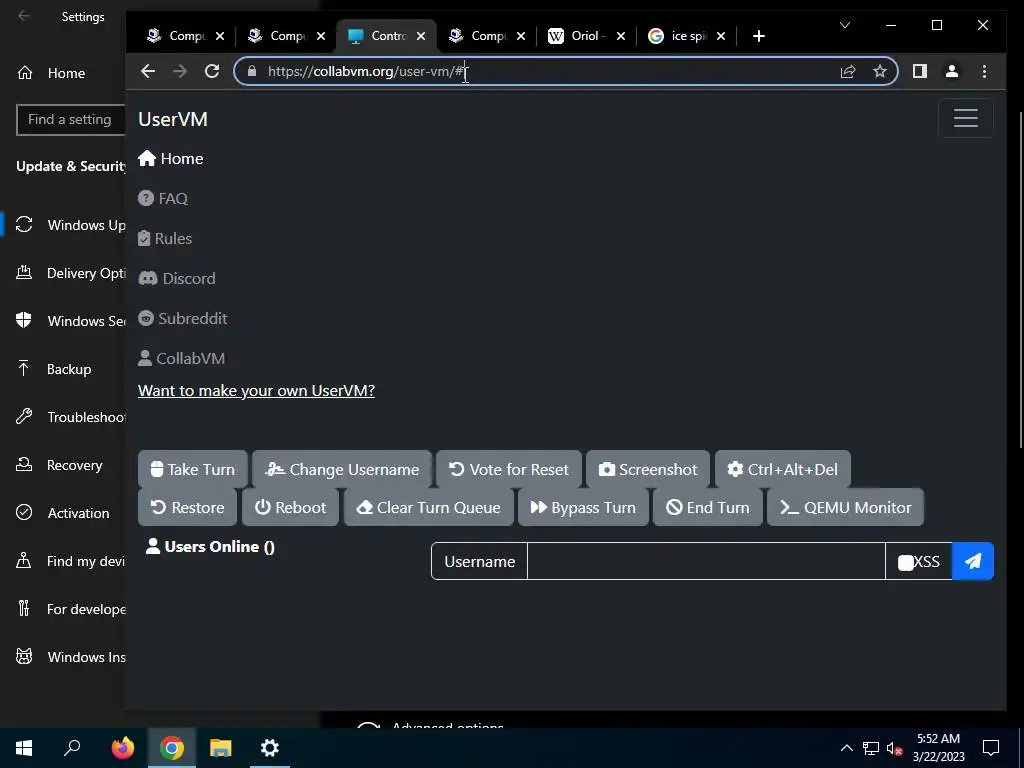Clear Turn Queue
The height and width of the screenshot is (768, 1024).
[x=428, y=507]
